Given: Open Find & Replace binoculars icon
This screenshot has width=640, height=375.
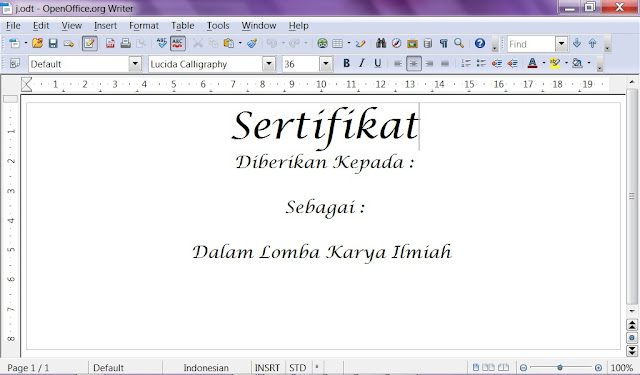Looking at the screenshot, I should 381,43.
